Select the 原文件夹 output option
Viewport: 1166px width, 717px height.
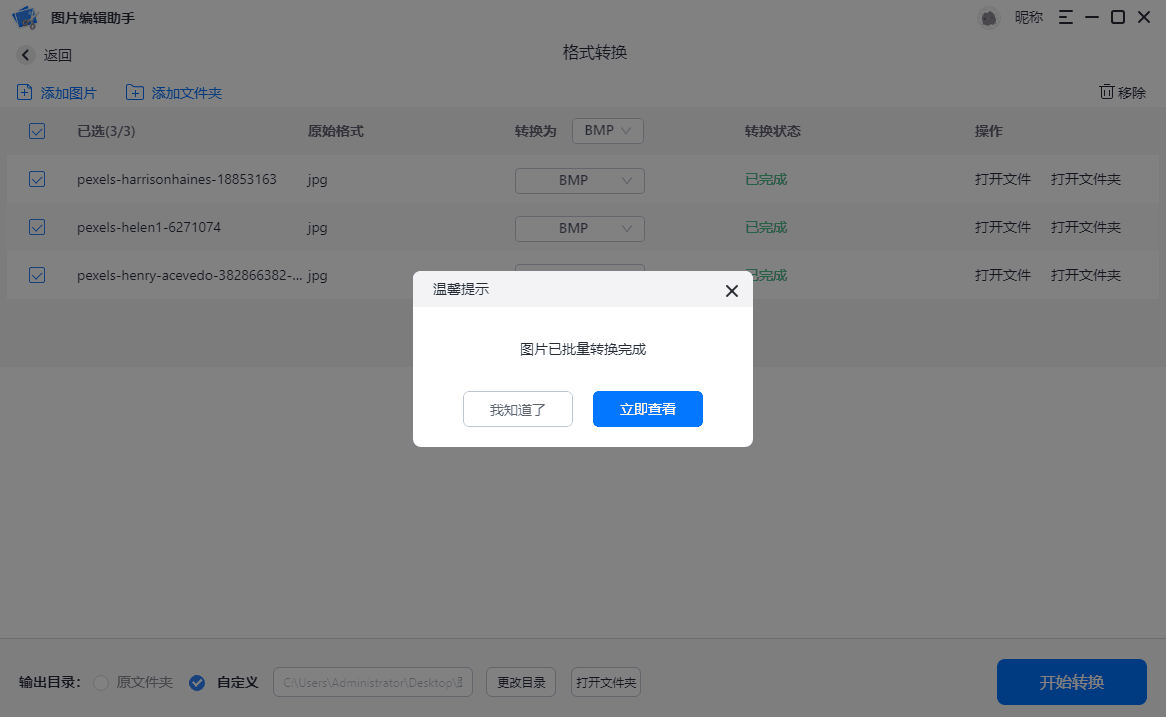point(100,682)
